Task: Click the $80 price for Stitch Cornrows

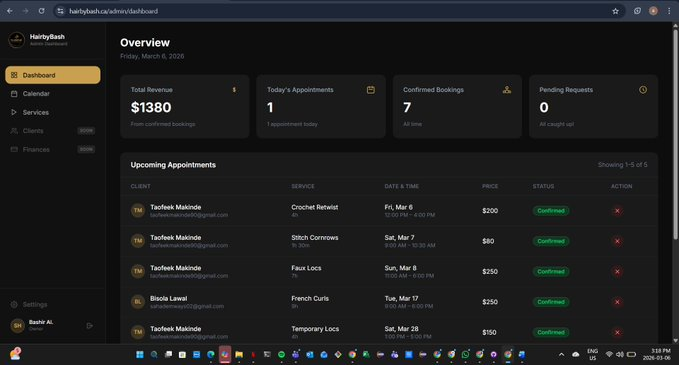Action: tap(488, 241)
